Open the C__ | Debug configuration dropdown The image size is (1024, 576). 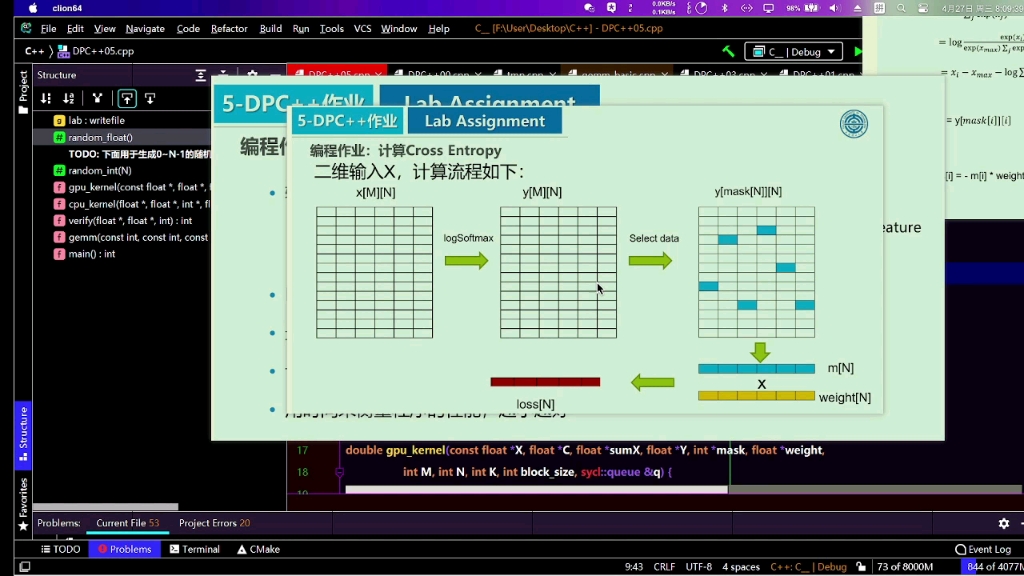793,52
